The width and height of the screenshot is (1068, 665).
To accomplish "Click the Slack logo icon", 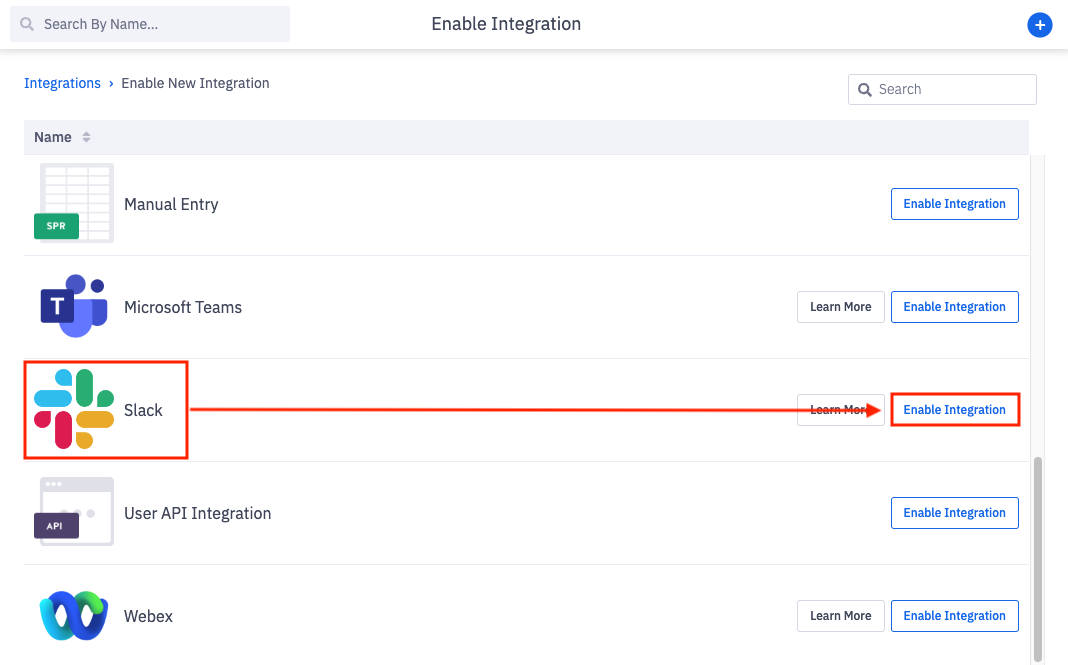I will [x=73, y=410].
